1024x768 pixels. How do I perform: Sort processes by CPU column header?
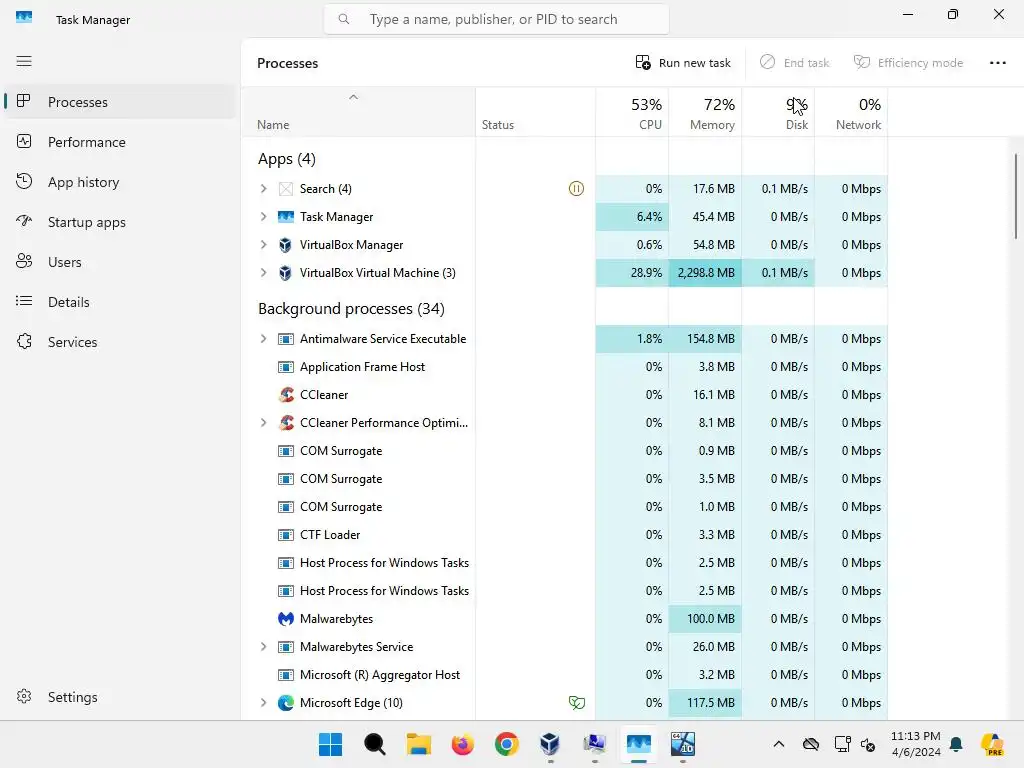(632, 112)
